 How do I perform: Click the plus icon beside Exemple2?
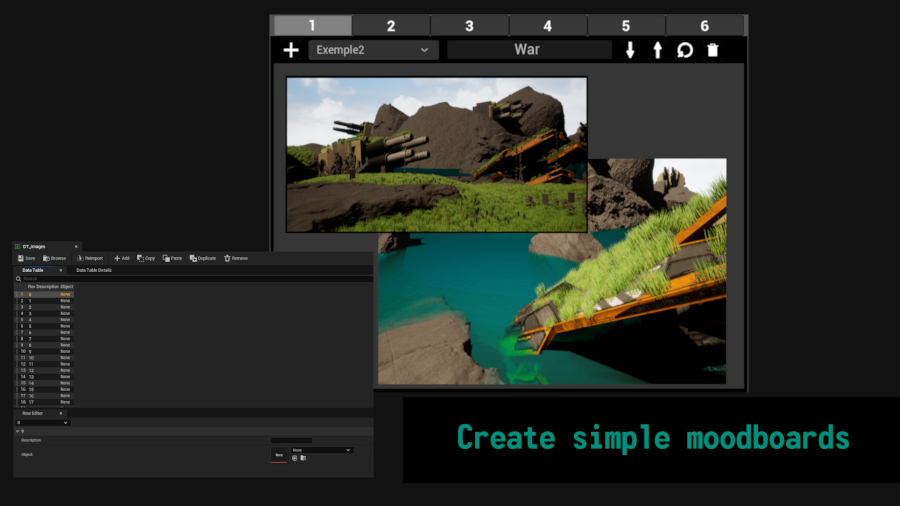point(291,50)
